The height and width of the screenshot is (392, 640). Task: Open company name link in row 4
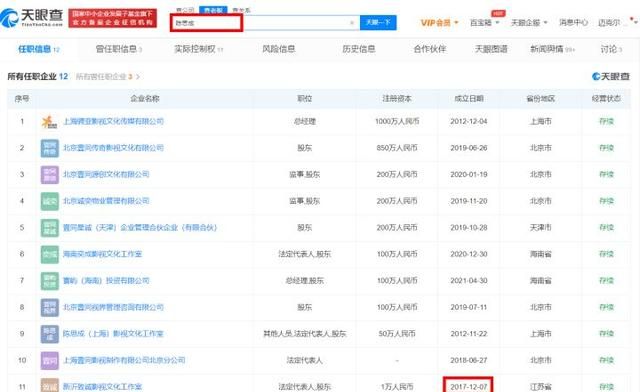106,201
